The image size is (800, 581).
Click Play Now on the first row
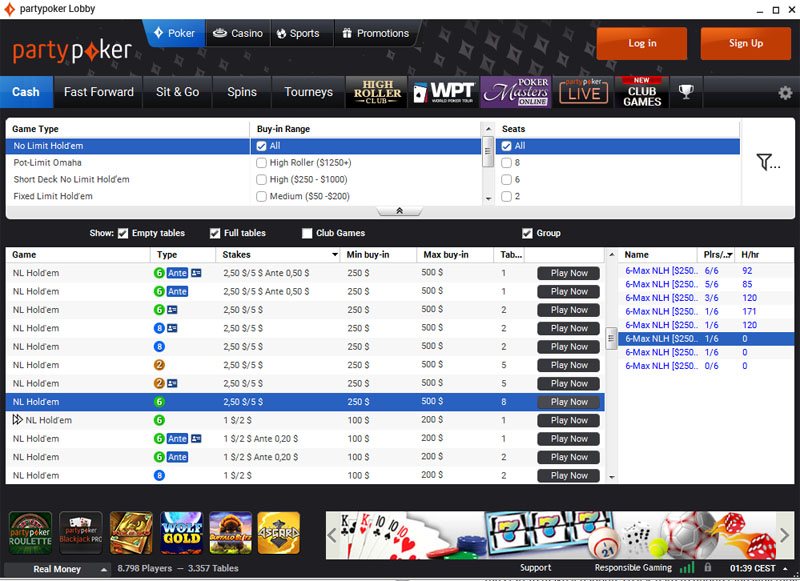pos(568,273)
